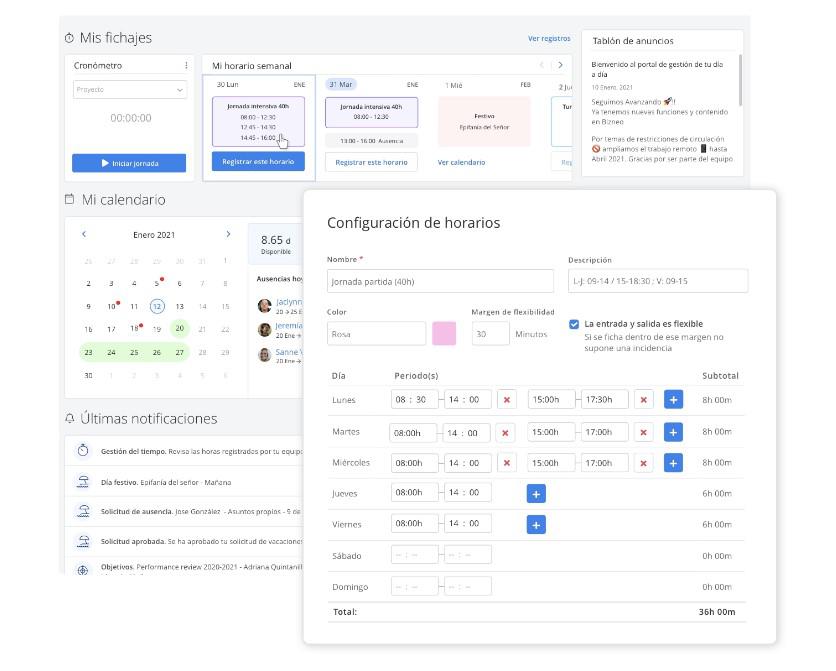Add a period to Viernes with plus
Image resolution: width=836 pixels, height=671 pixels.
535,525
